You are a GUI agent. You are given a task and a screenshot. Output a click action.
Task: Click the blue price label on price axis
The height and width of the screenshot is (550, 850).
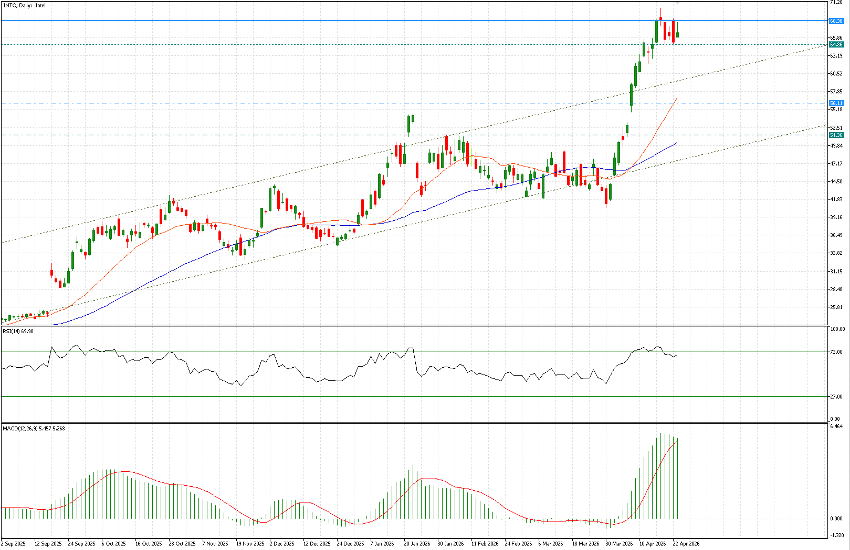[x=836, y=21]
